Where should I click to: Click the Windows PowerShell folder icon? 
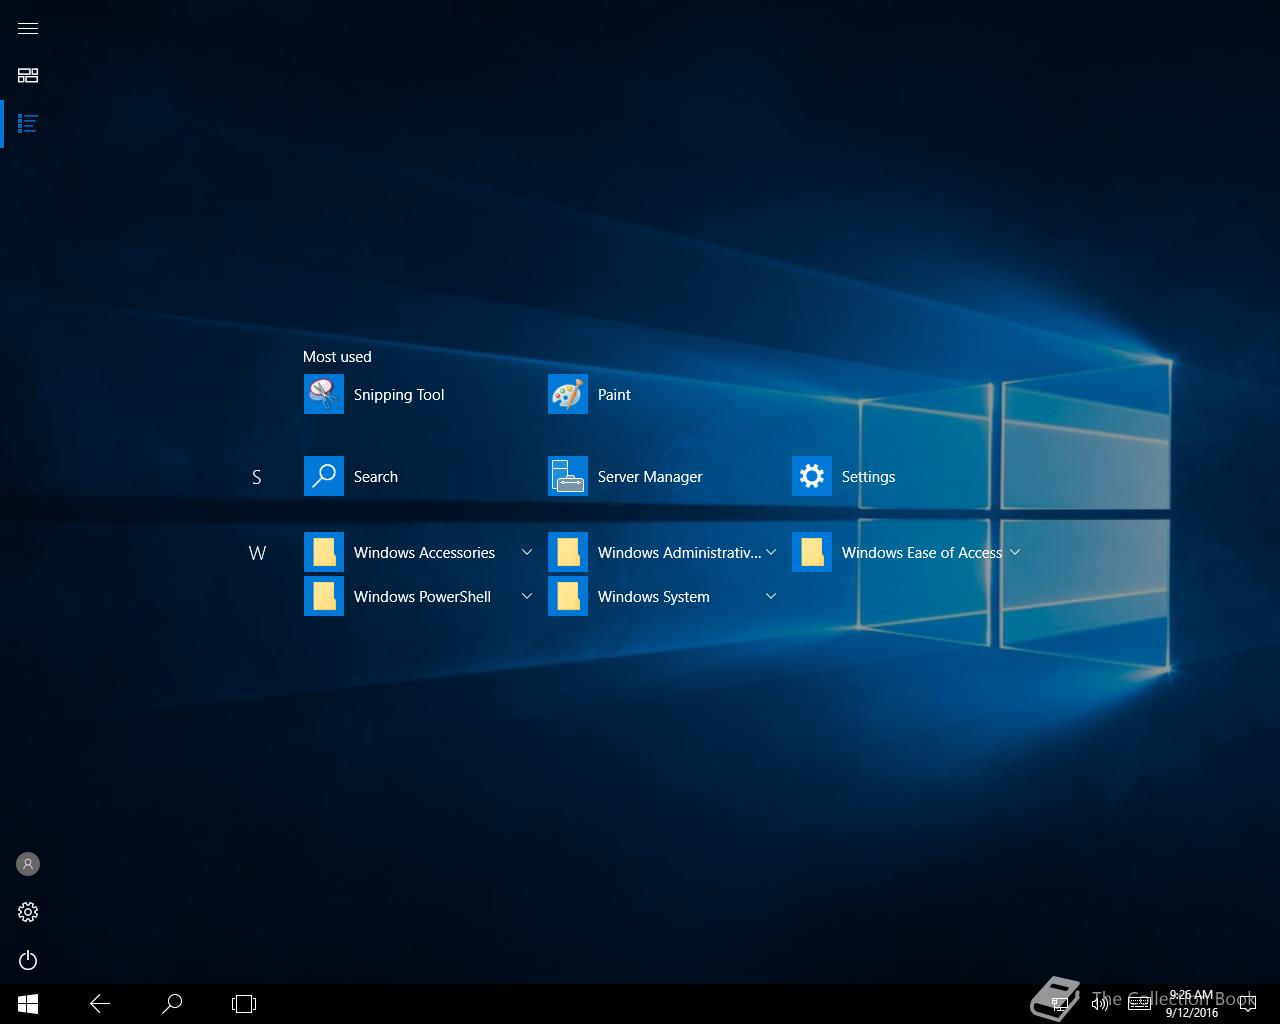point(324,596)
